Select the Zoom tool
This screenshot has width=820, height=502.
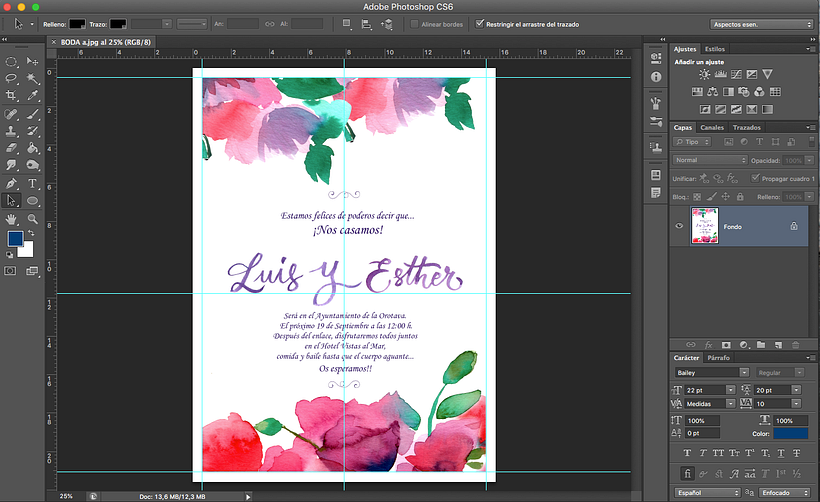(32, 219)
